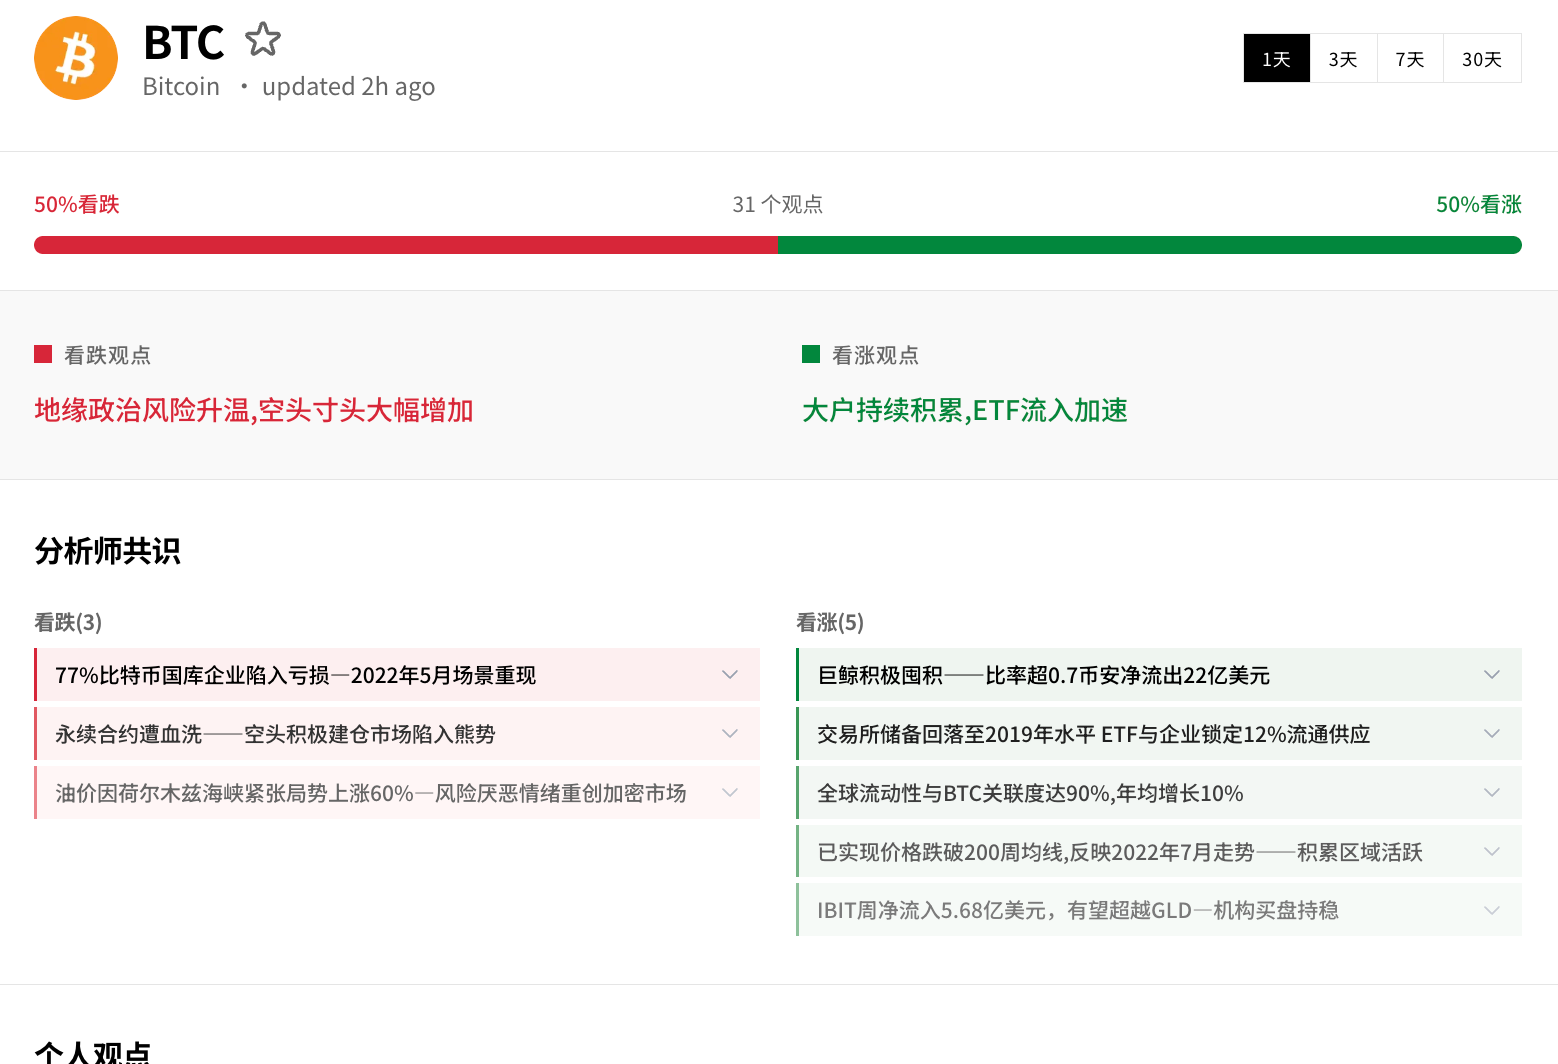This screenshot has height=1064, width=1558.
Task: Select the 30天 time range tab
Action: pos(1482,59)
